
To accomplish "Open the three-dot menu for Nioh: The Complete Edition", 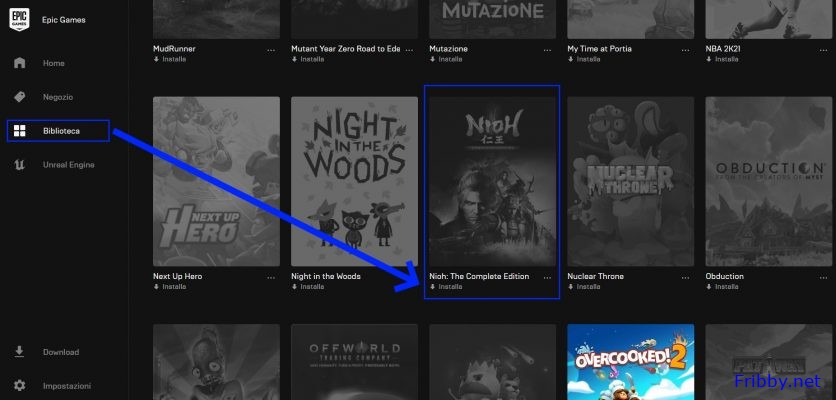I will pyautogui.click(x=547, y=277).
